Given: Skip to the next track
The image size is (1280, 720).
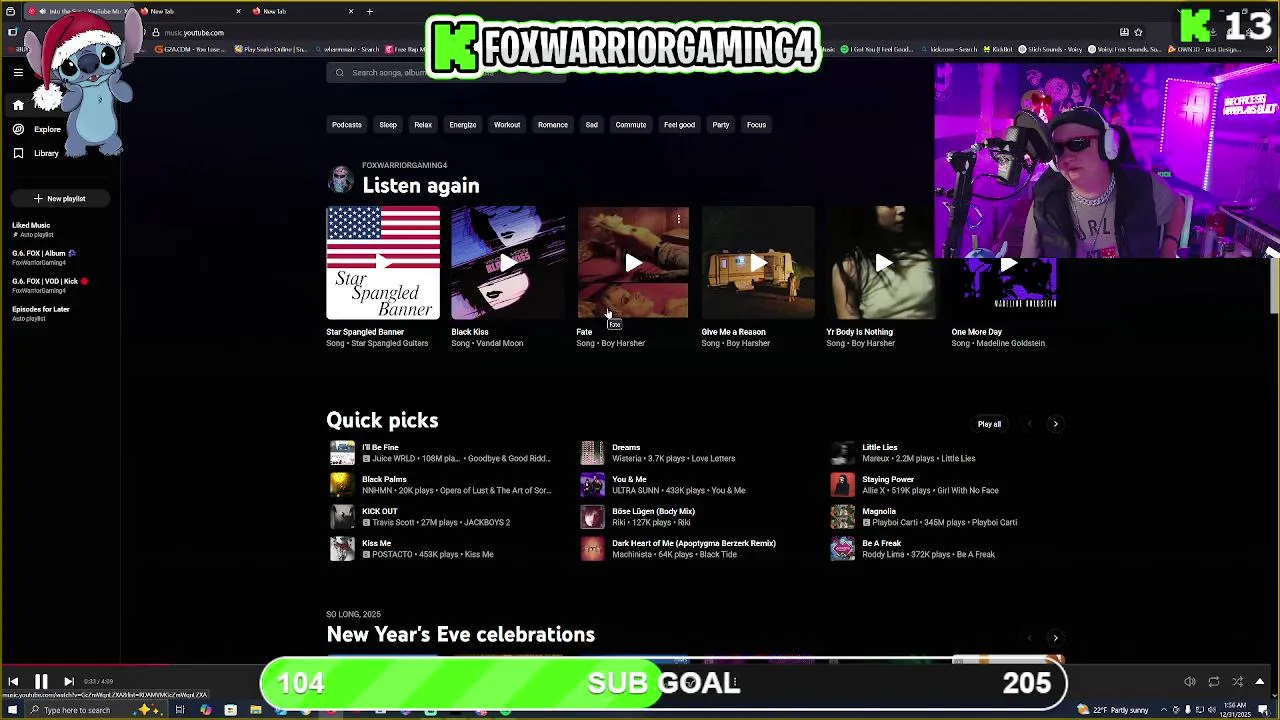Looking at the screenshot, I should (69, 682).
